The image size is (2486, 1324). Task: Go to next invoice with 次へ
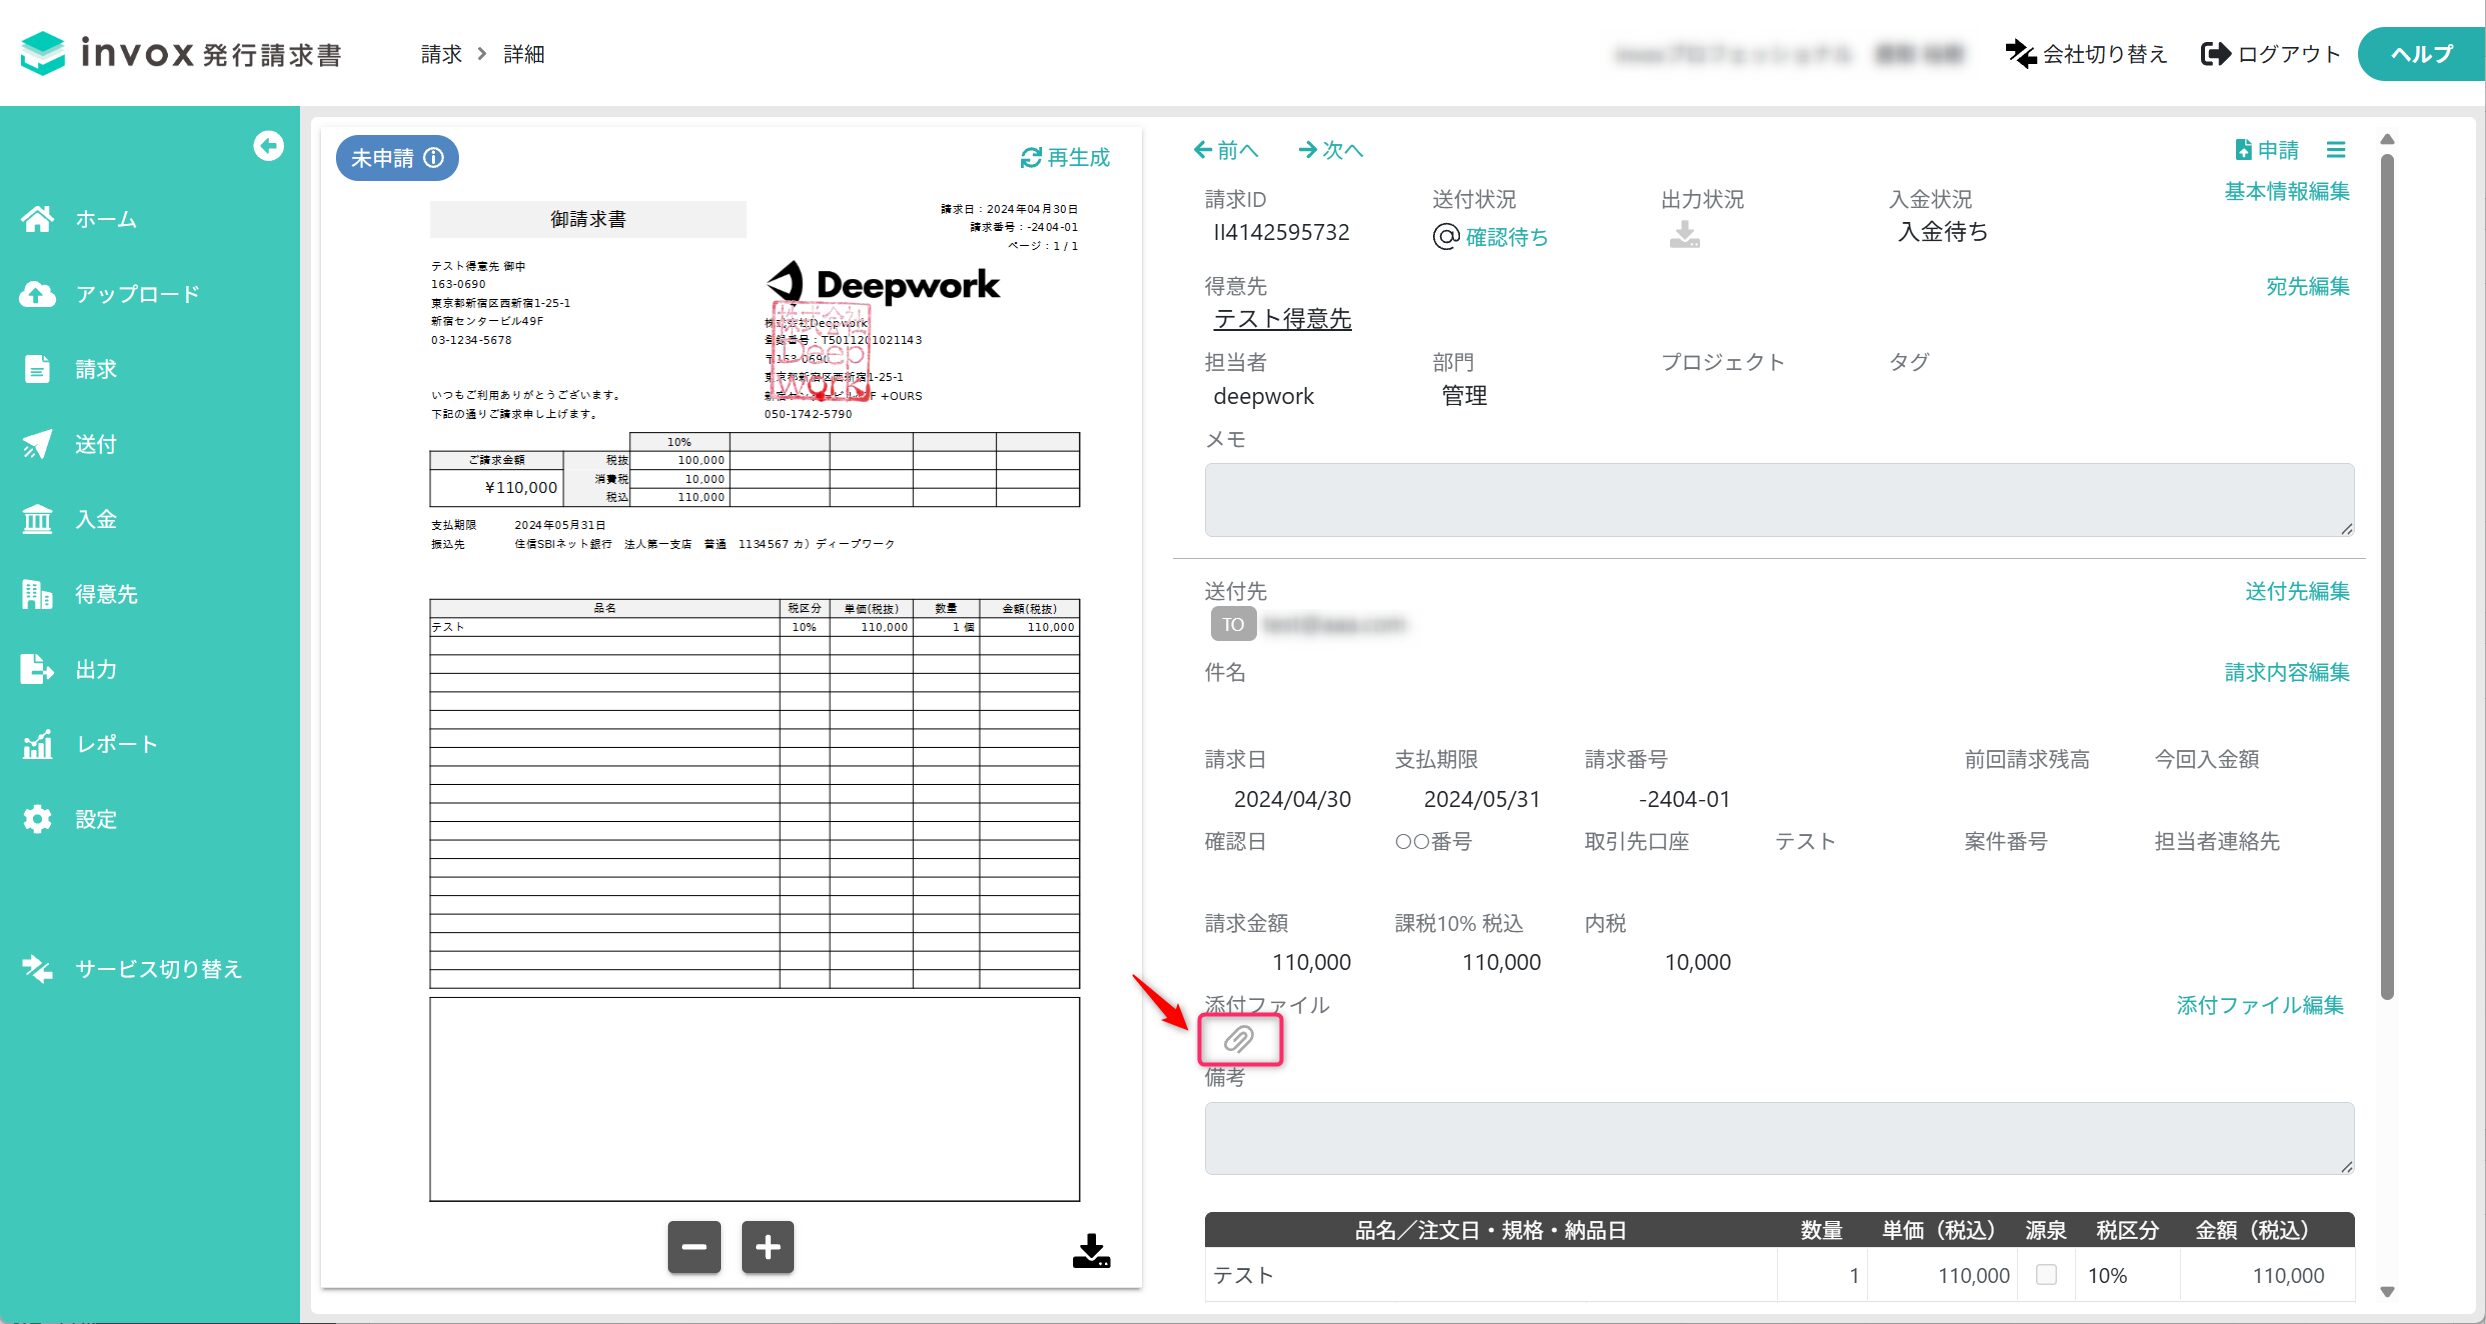click(1331, 150)
